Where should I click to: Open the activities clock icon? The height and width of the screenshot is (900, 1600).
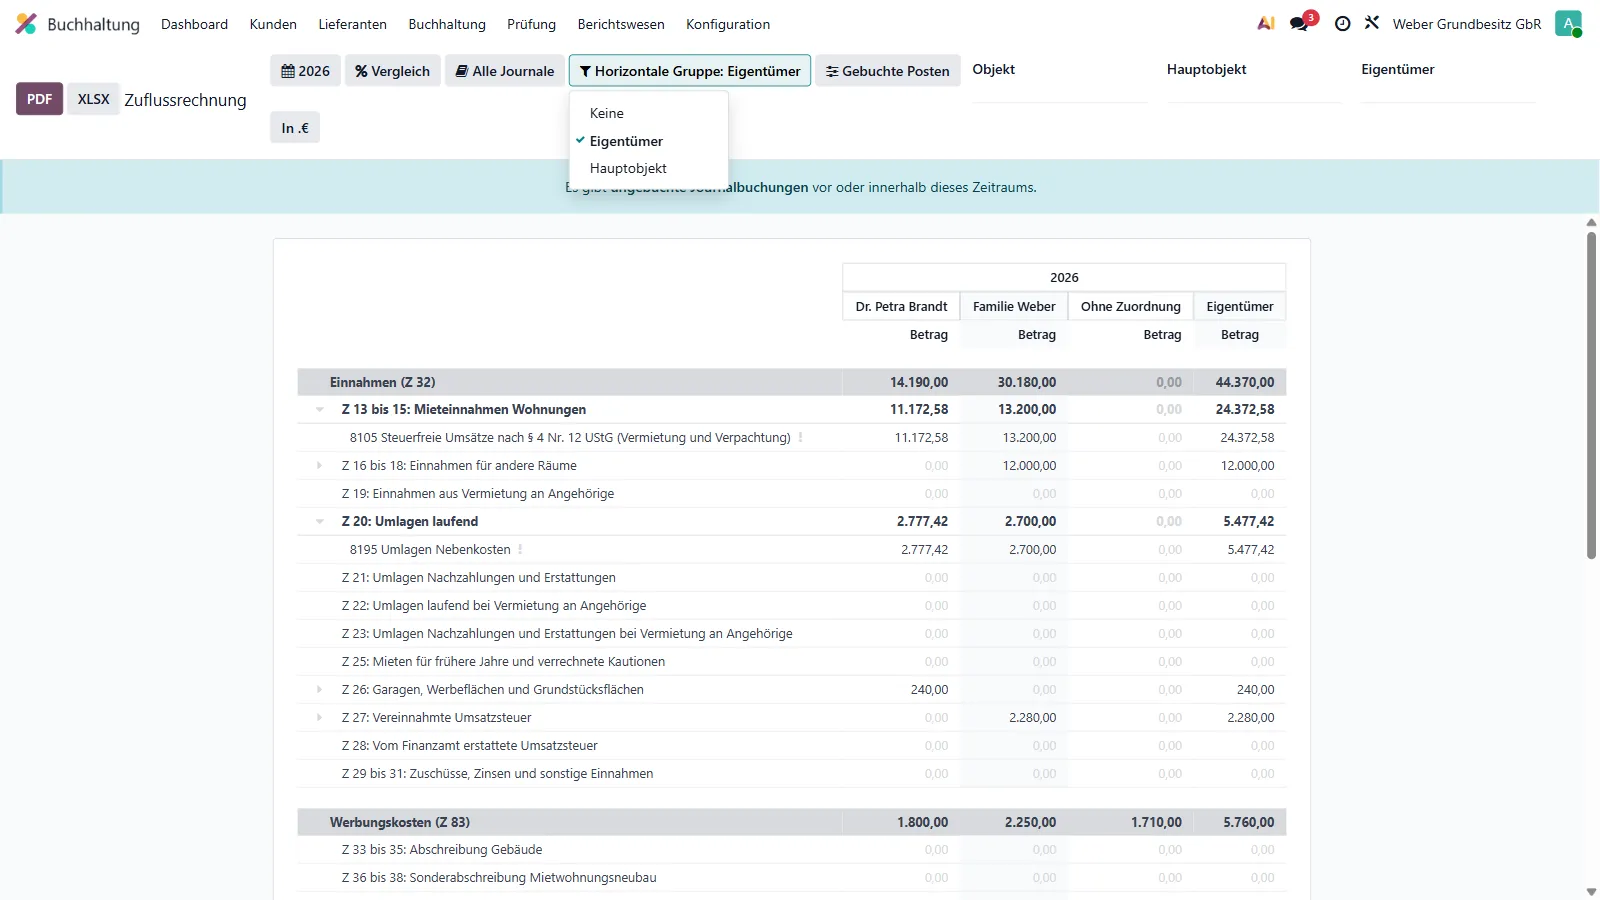[x=1343, y=23]
